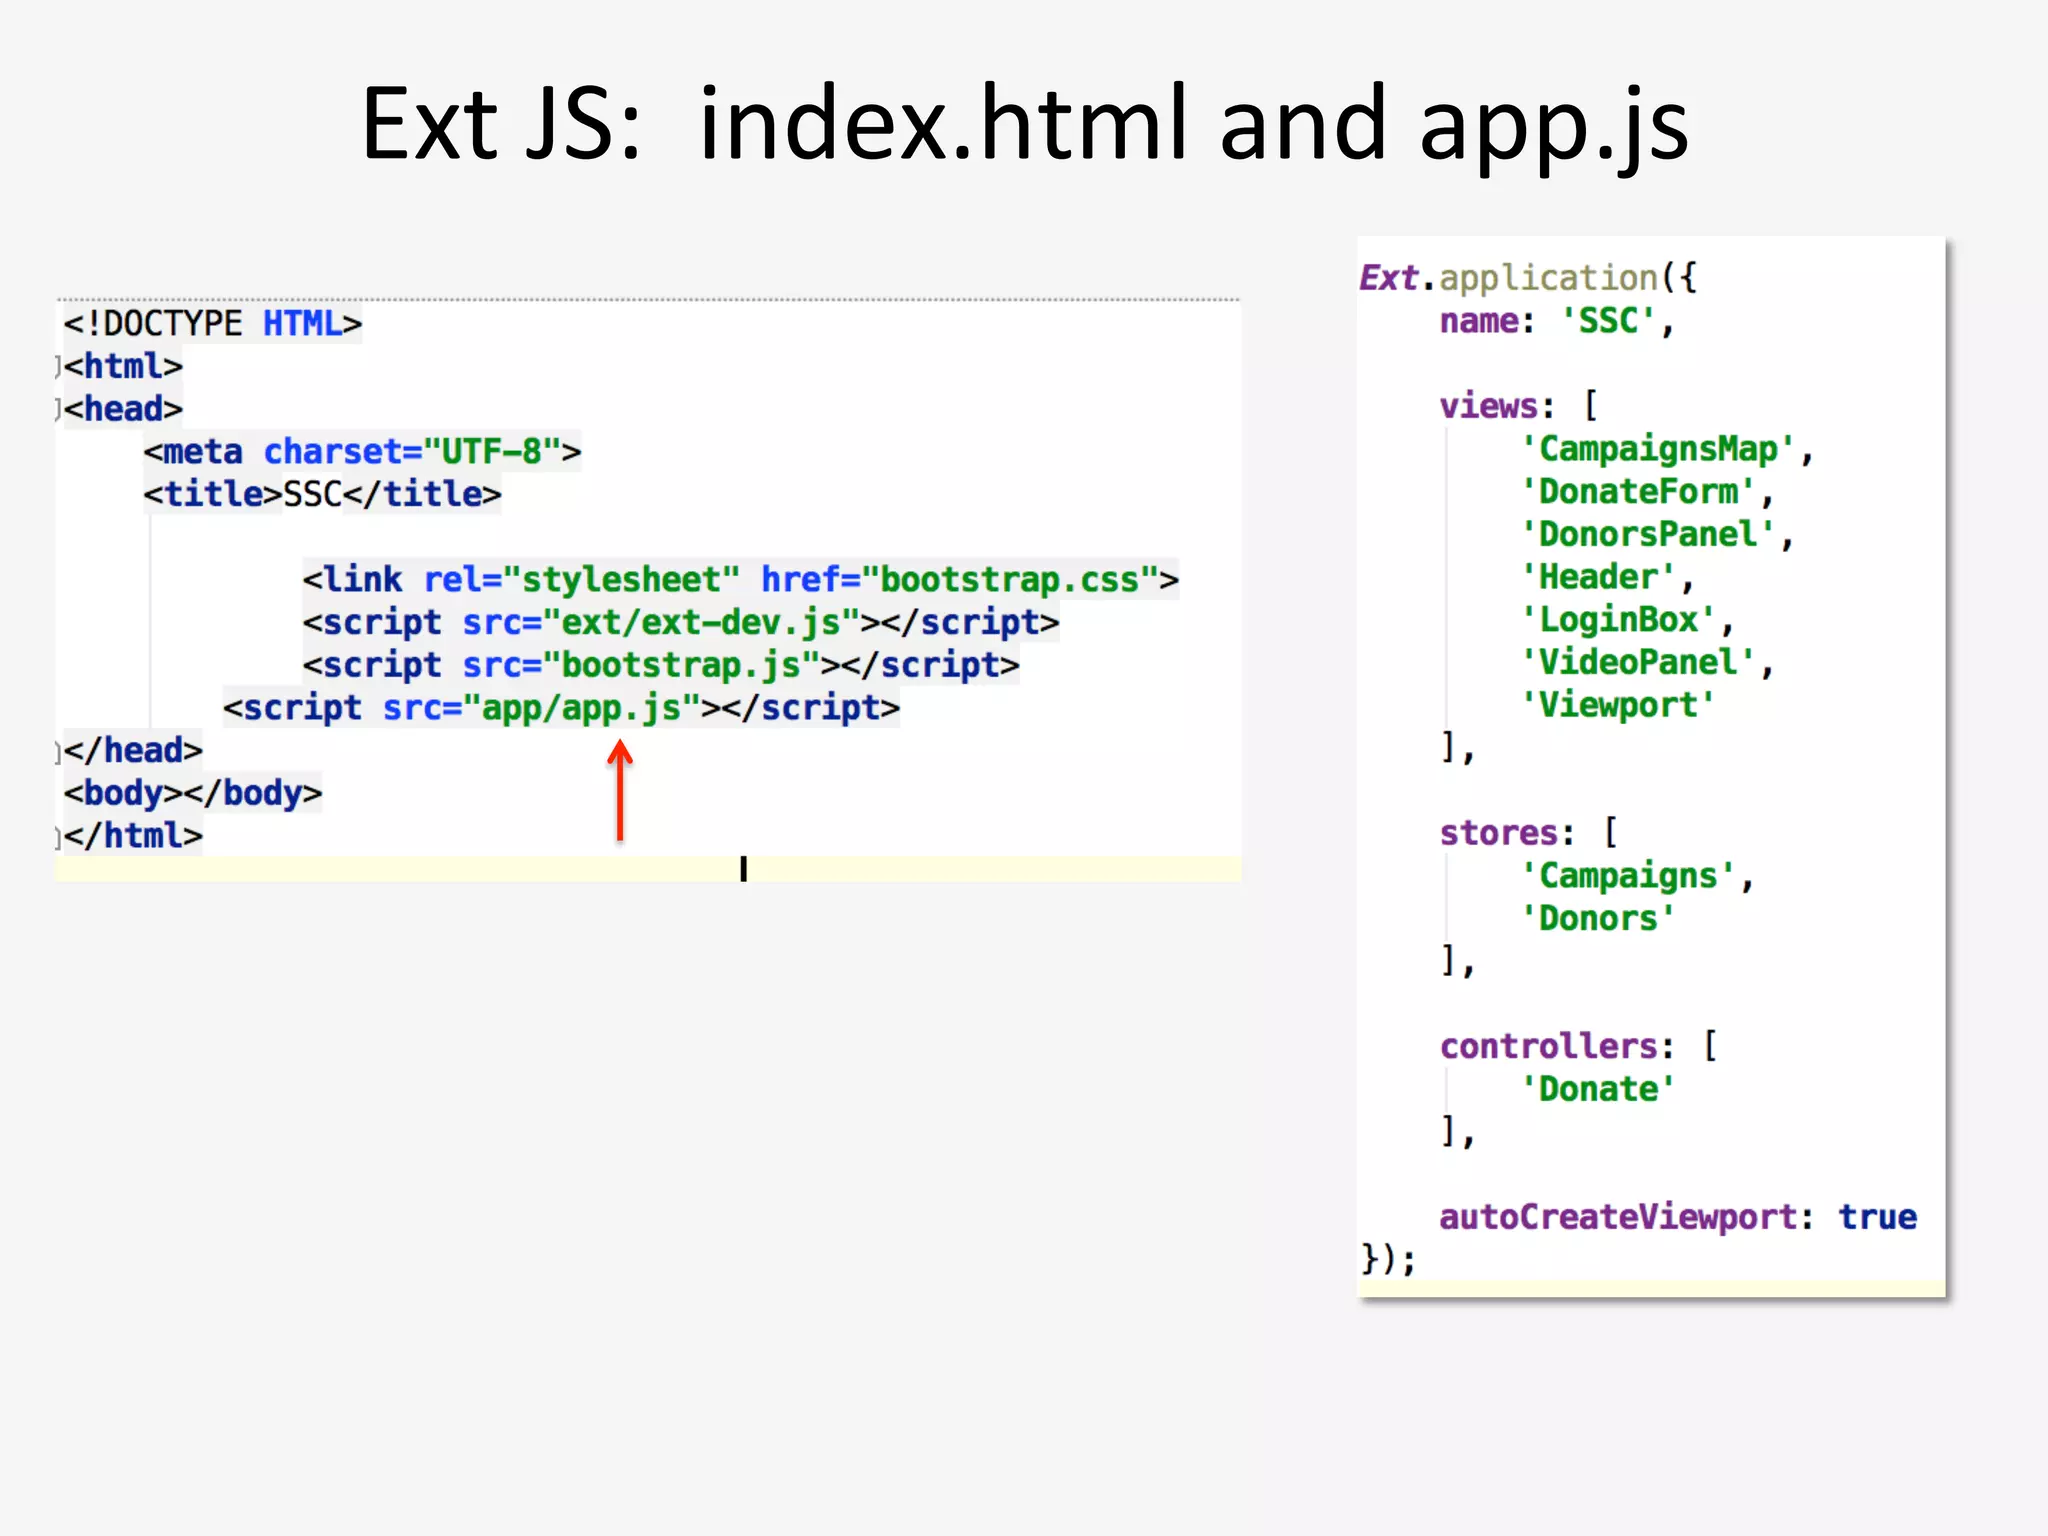
Task: Click the </html> closing fold marker
Action: 58,836
